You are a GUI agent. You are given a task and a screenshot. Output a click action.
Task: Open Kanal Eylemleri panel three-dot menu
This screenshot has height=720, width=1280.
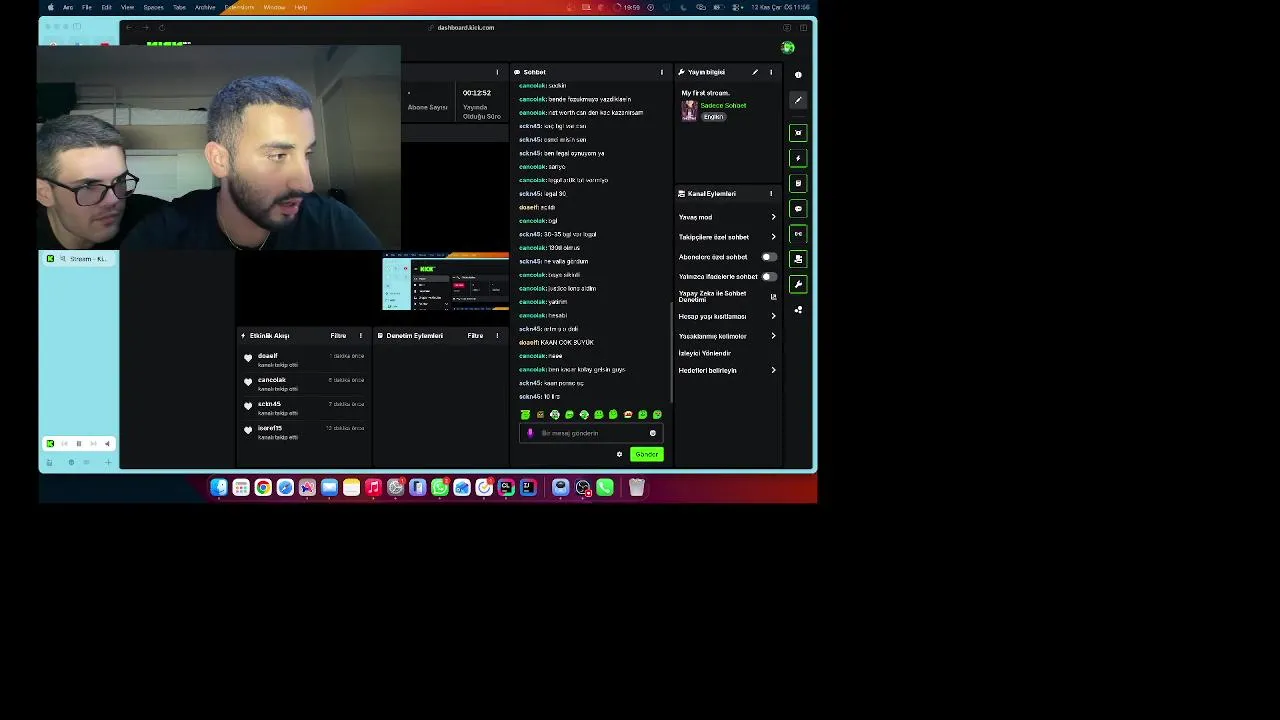(770, 194)
